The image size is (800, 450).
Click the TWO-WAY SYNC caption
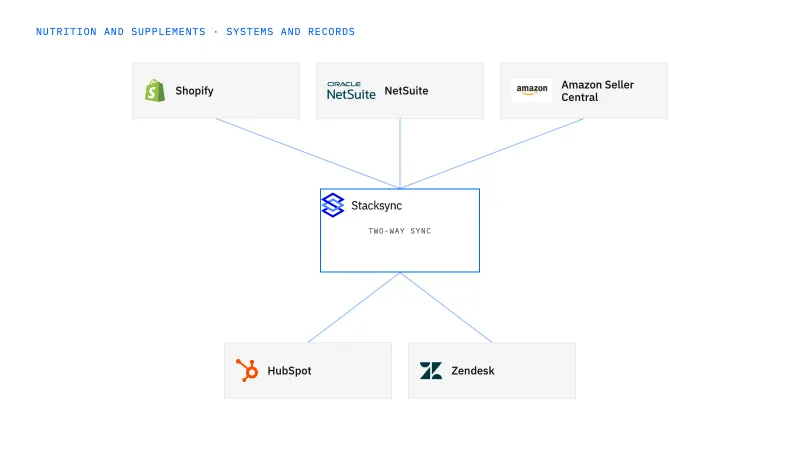point(399,231)
